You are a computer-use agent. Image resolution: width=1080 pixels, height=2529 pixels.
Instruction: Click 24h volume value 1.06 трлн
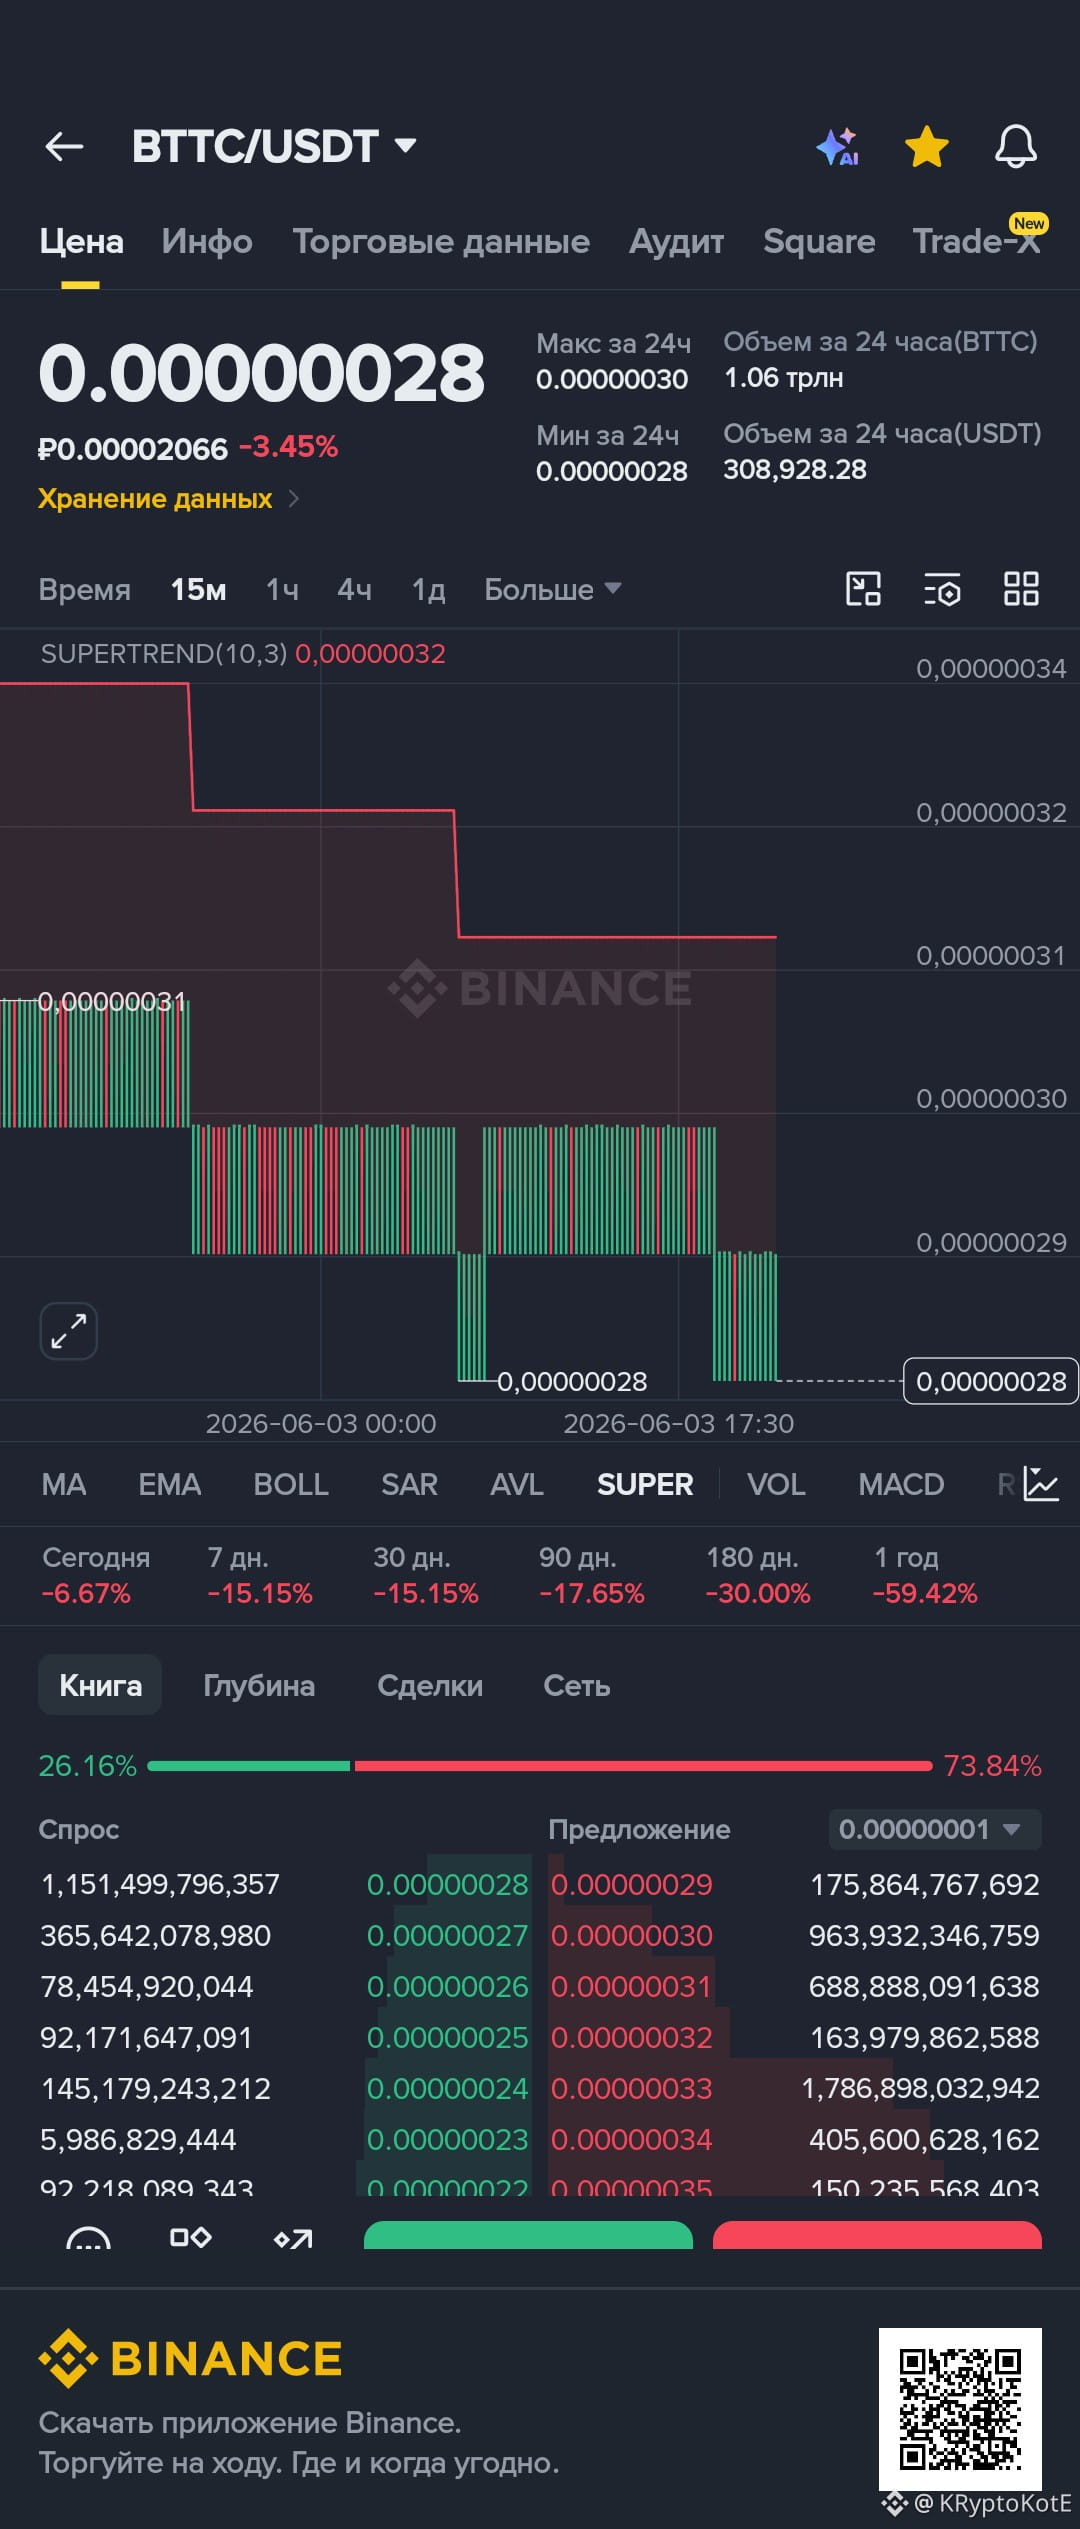click(x=784, y=378)
